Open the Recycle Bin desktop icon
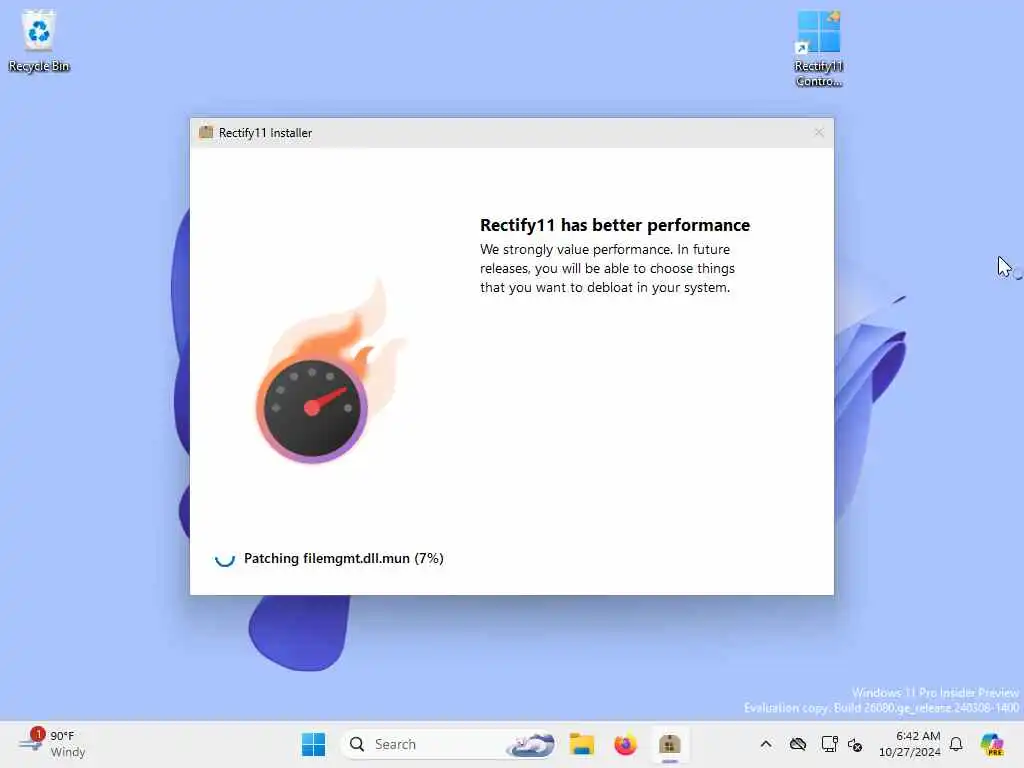1024x768 pixels. [x=39, y=41]
